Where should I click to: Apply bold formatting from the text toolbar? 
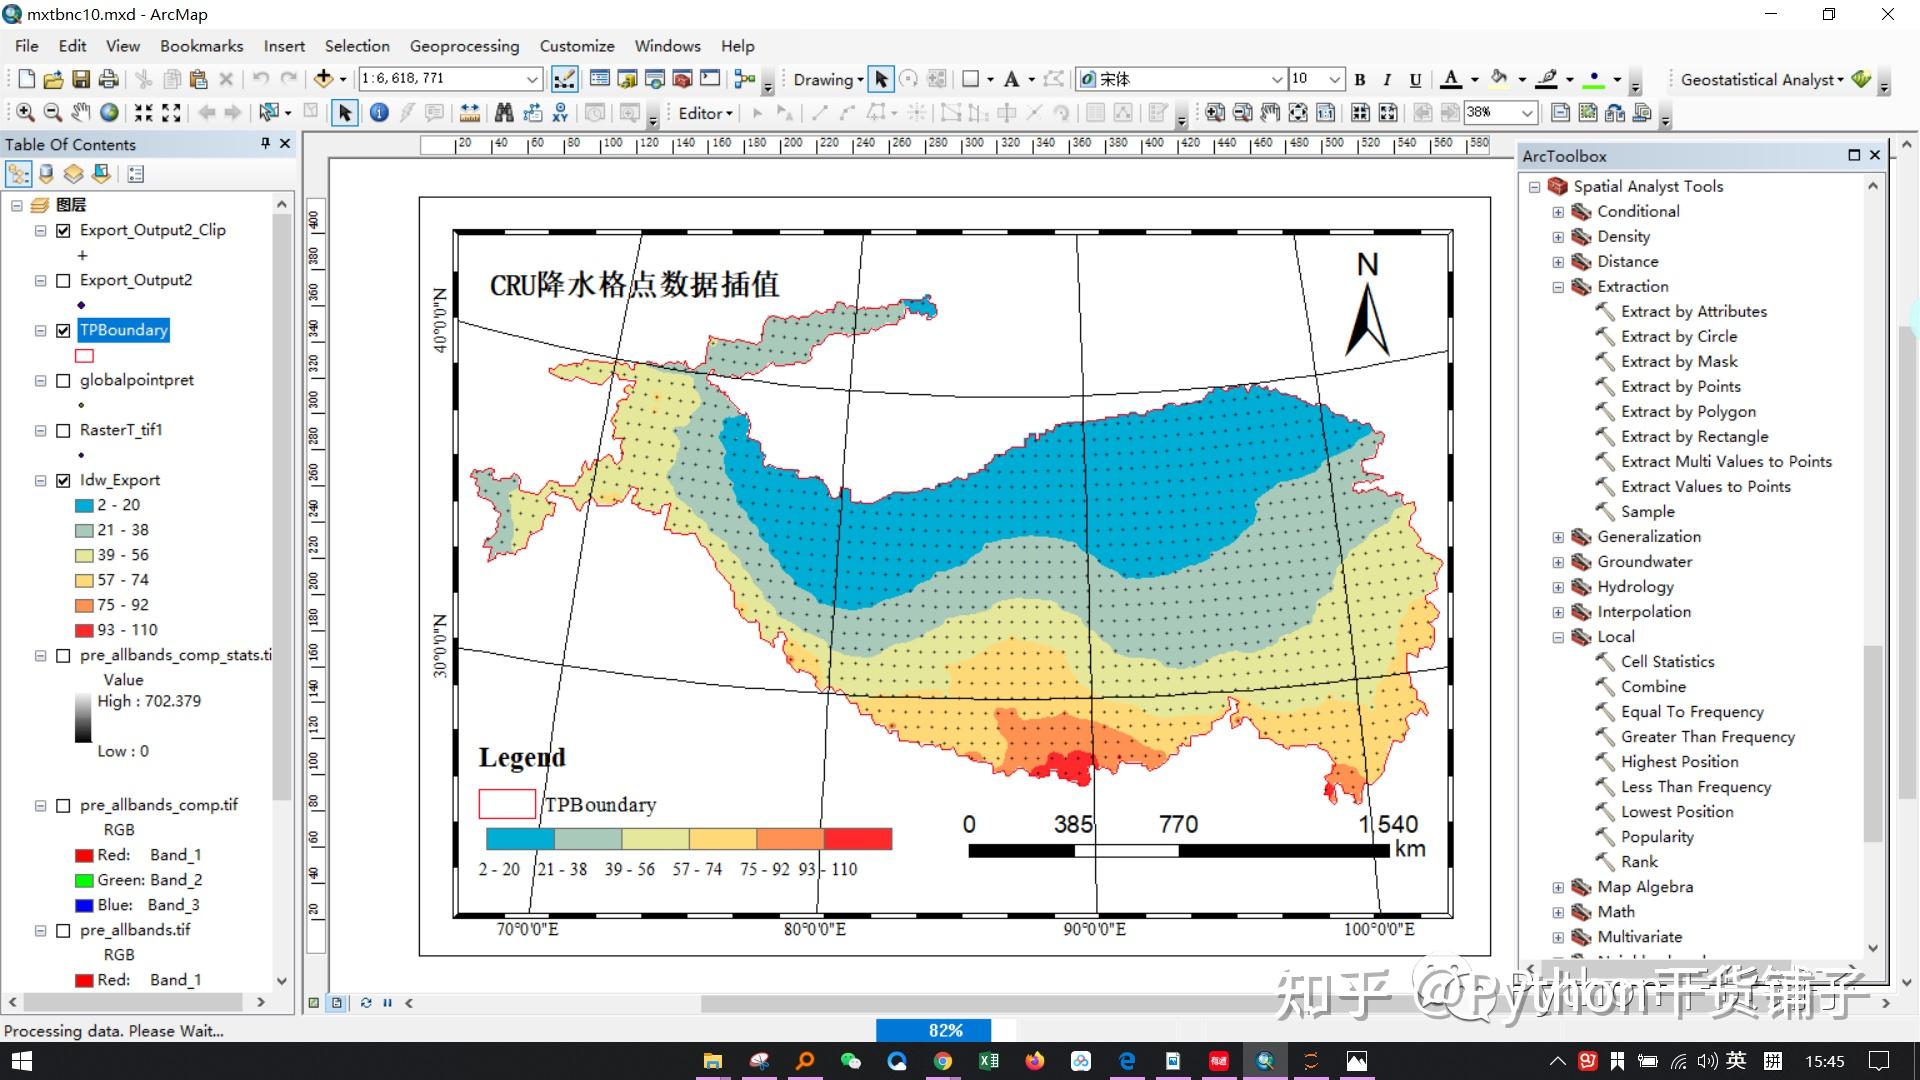click(1359, 78)
